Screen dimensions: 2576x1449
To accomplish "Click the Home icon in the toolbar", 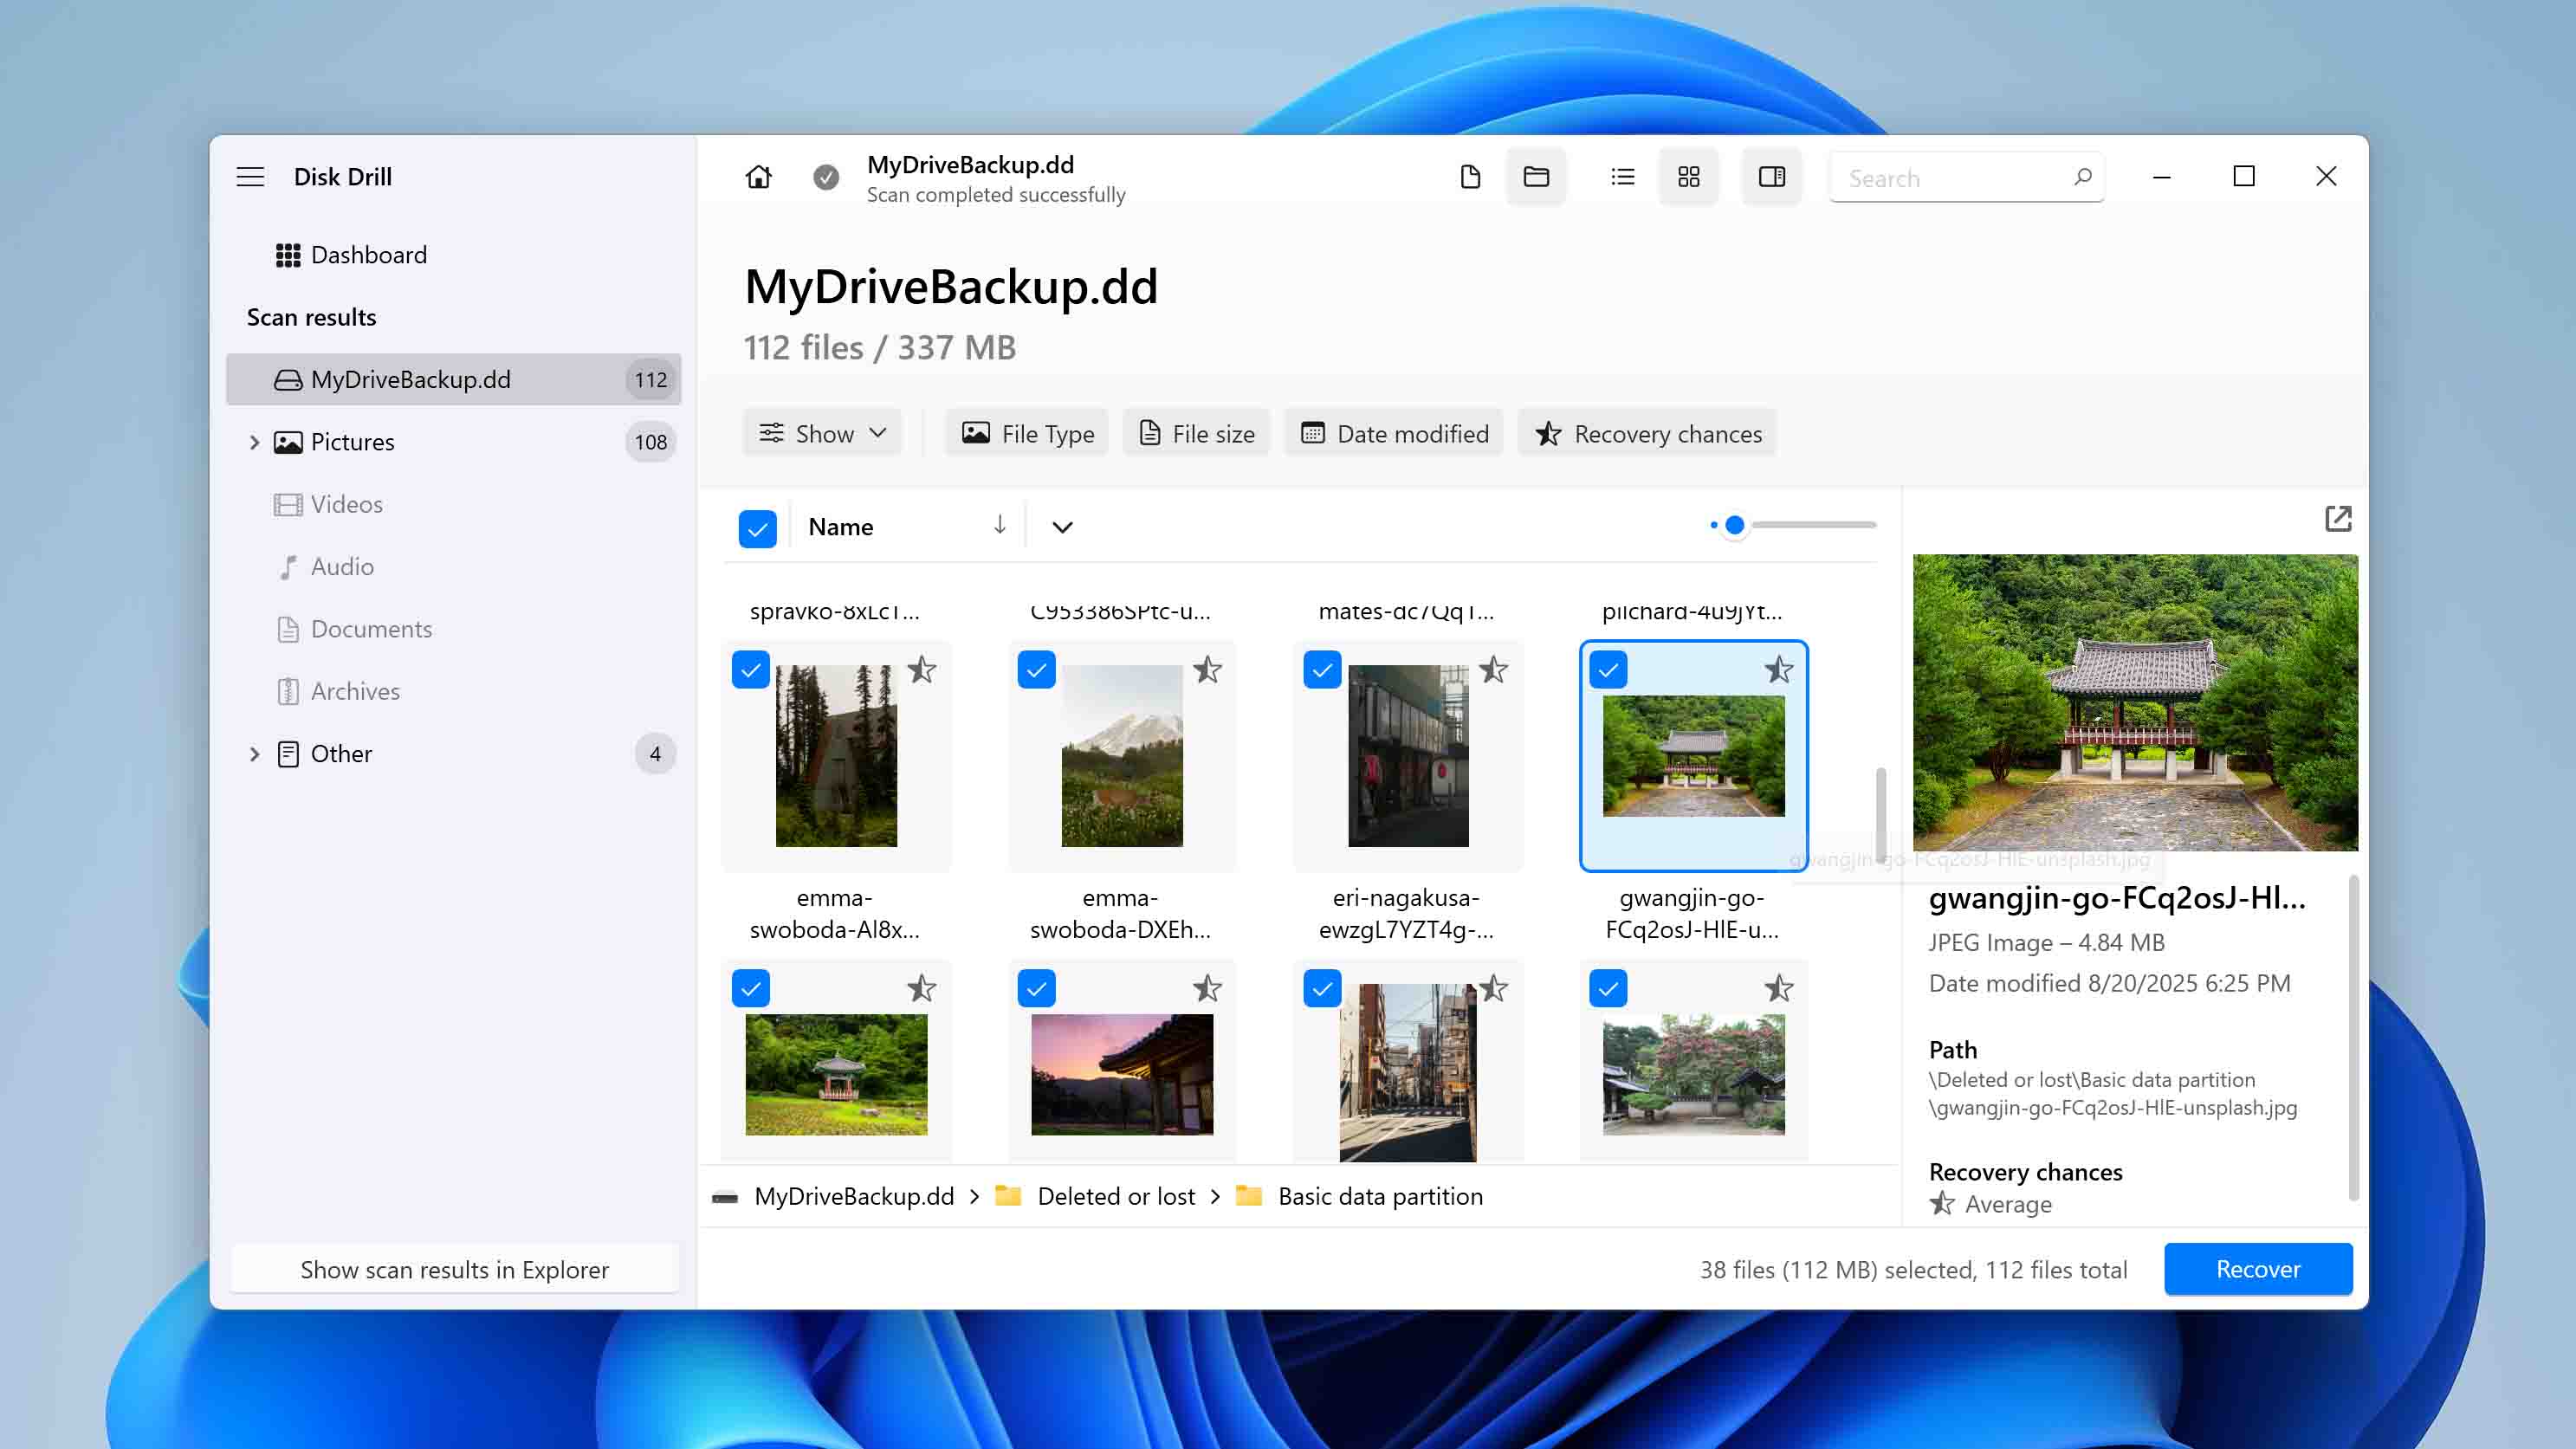I will tap(757, 176).
